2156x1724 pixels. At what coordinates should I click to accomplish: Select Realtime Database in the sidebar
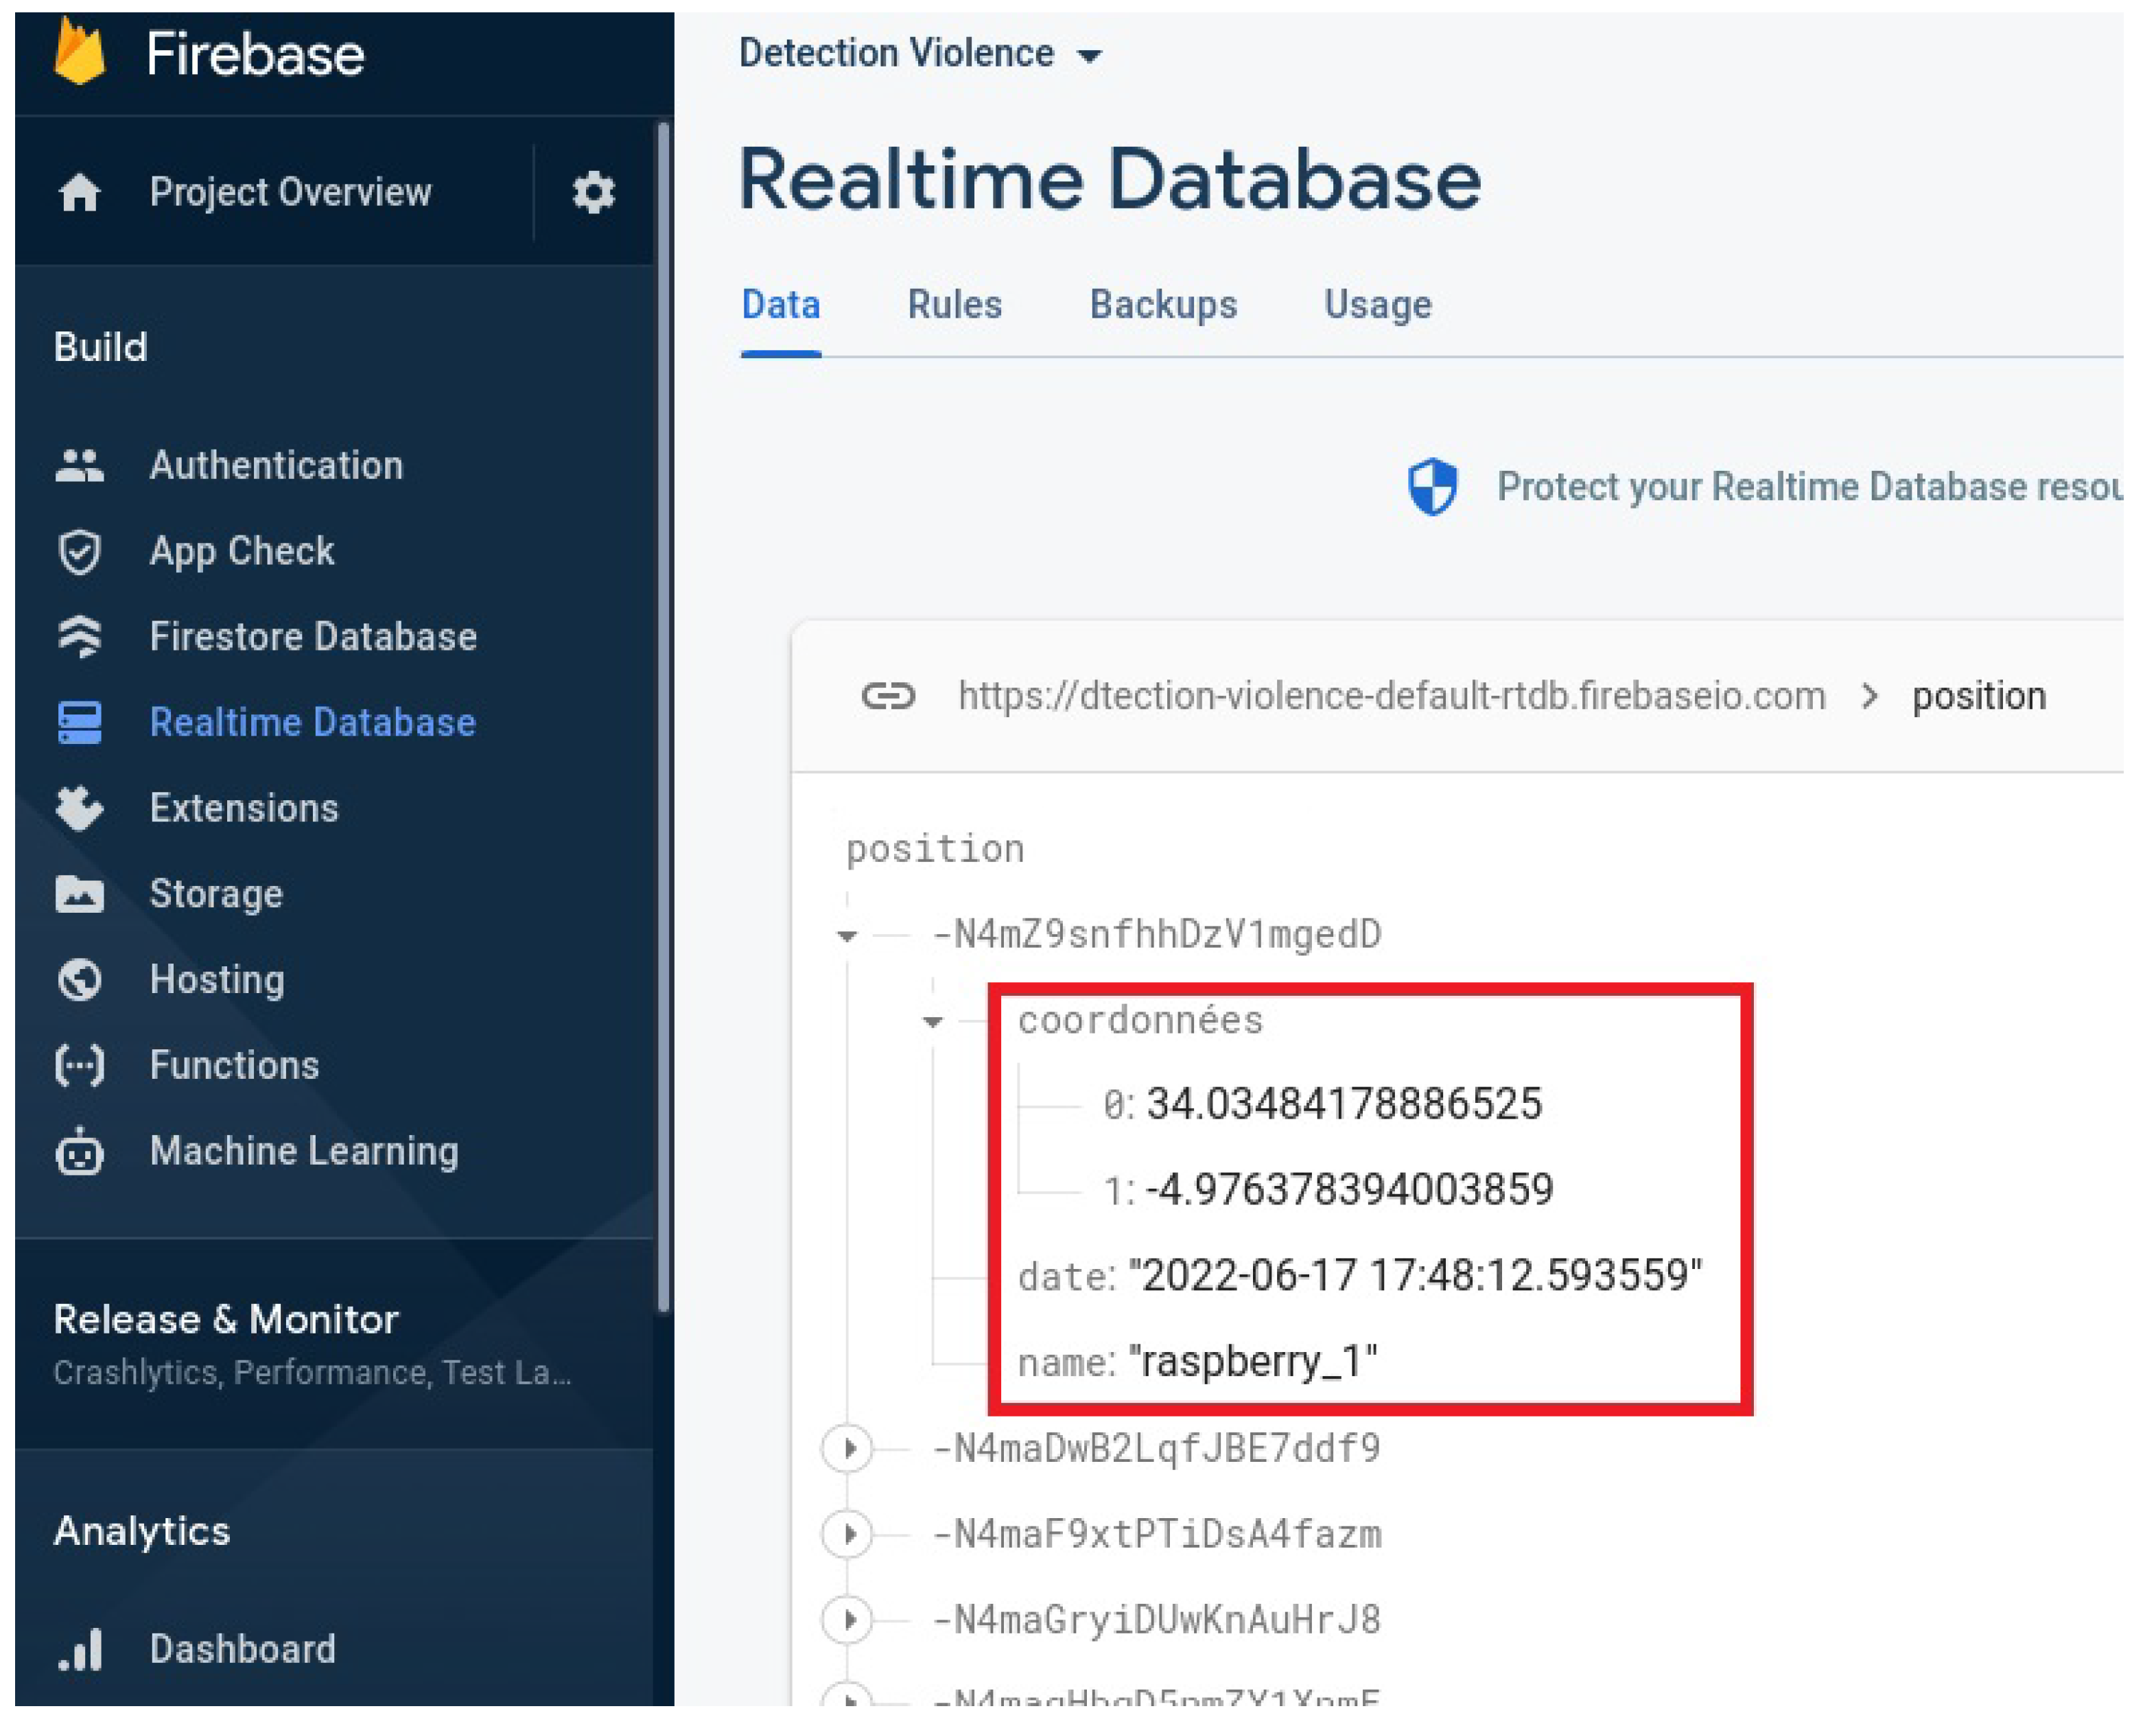pos(313,723)
